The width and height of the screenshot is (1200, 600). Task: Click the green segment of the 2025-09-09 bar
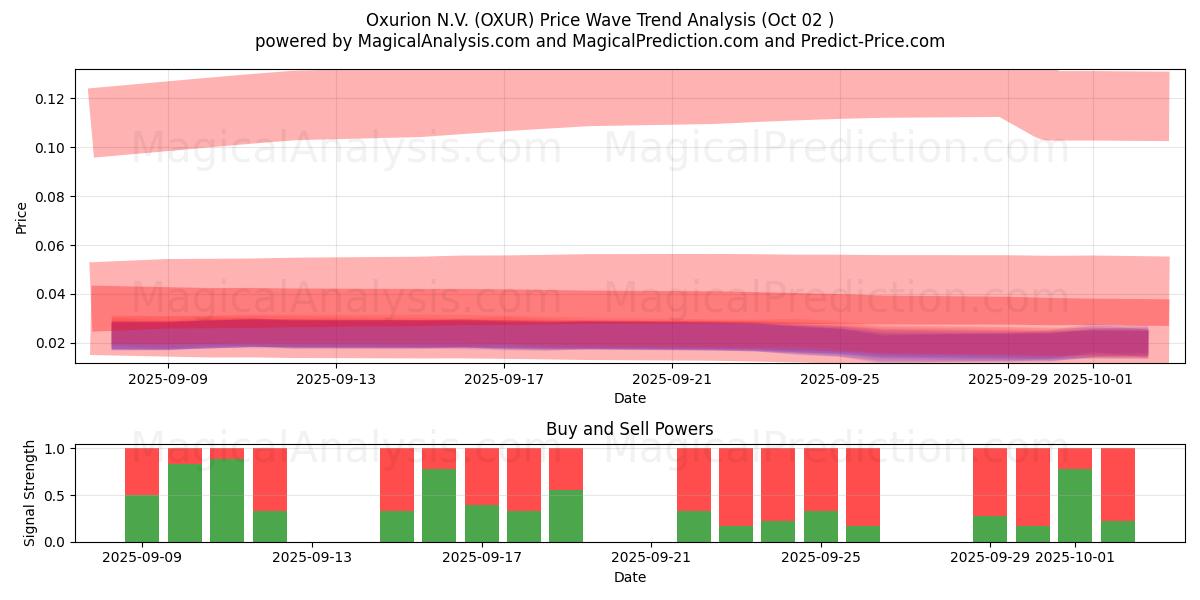[x=142, y=519]
